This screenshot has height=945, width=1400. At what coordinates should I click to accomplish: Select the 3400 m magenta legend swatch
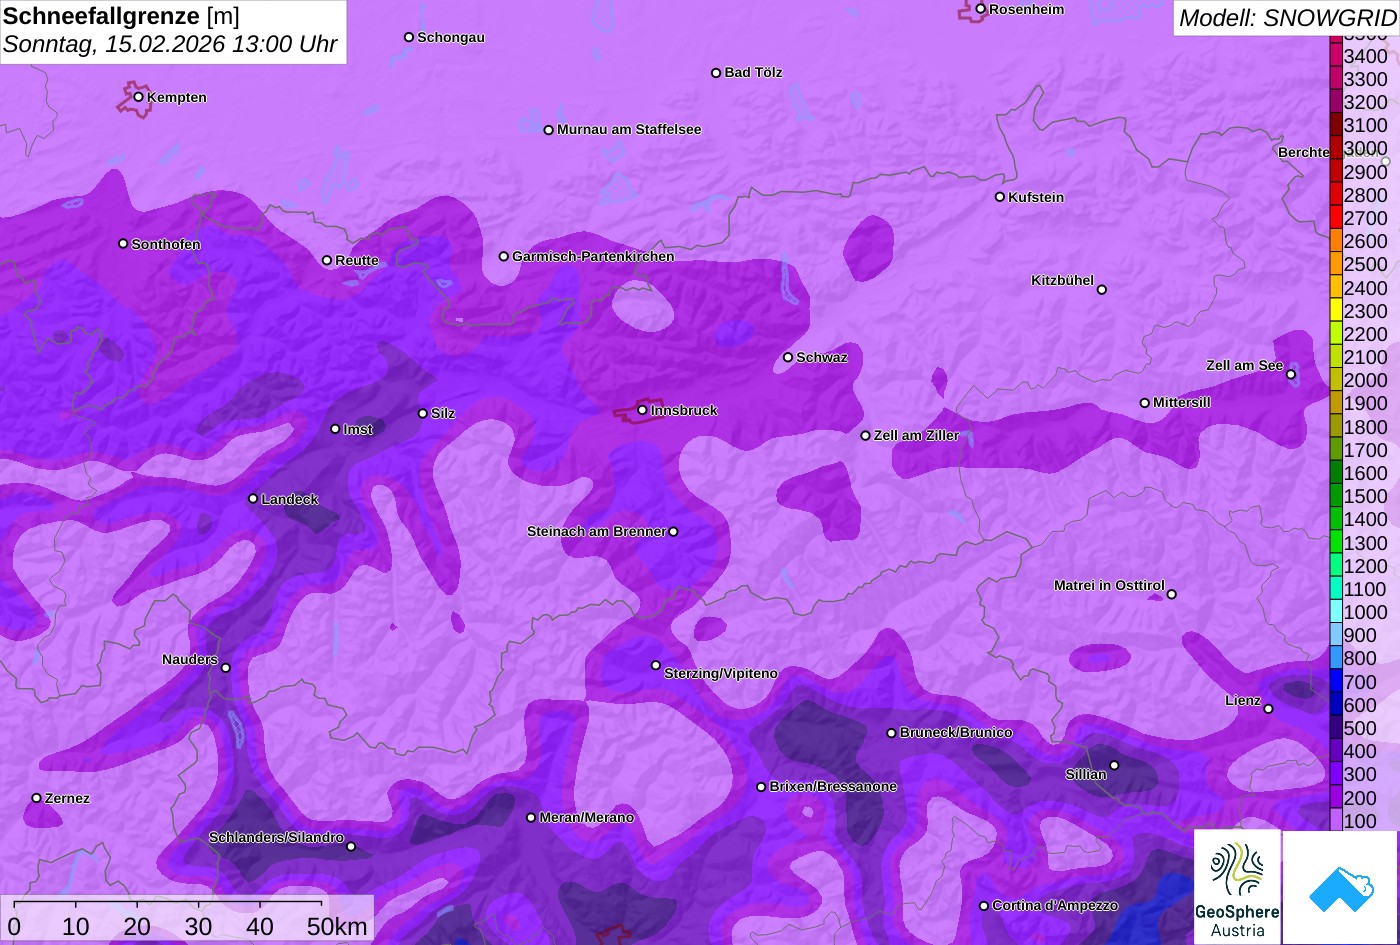[x=1335, y=56]
